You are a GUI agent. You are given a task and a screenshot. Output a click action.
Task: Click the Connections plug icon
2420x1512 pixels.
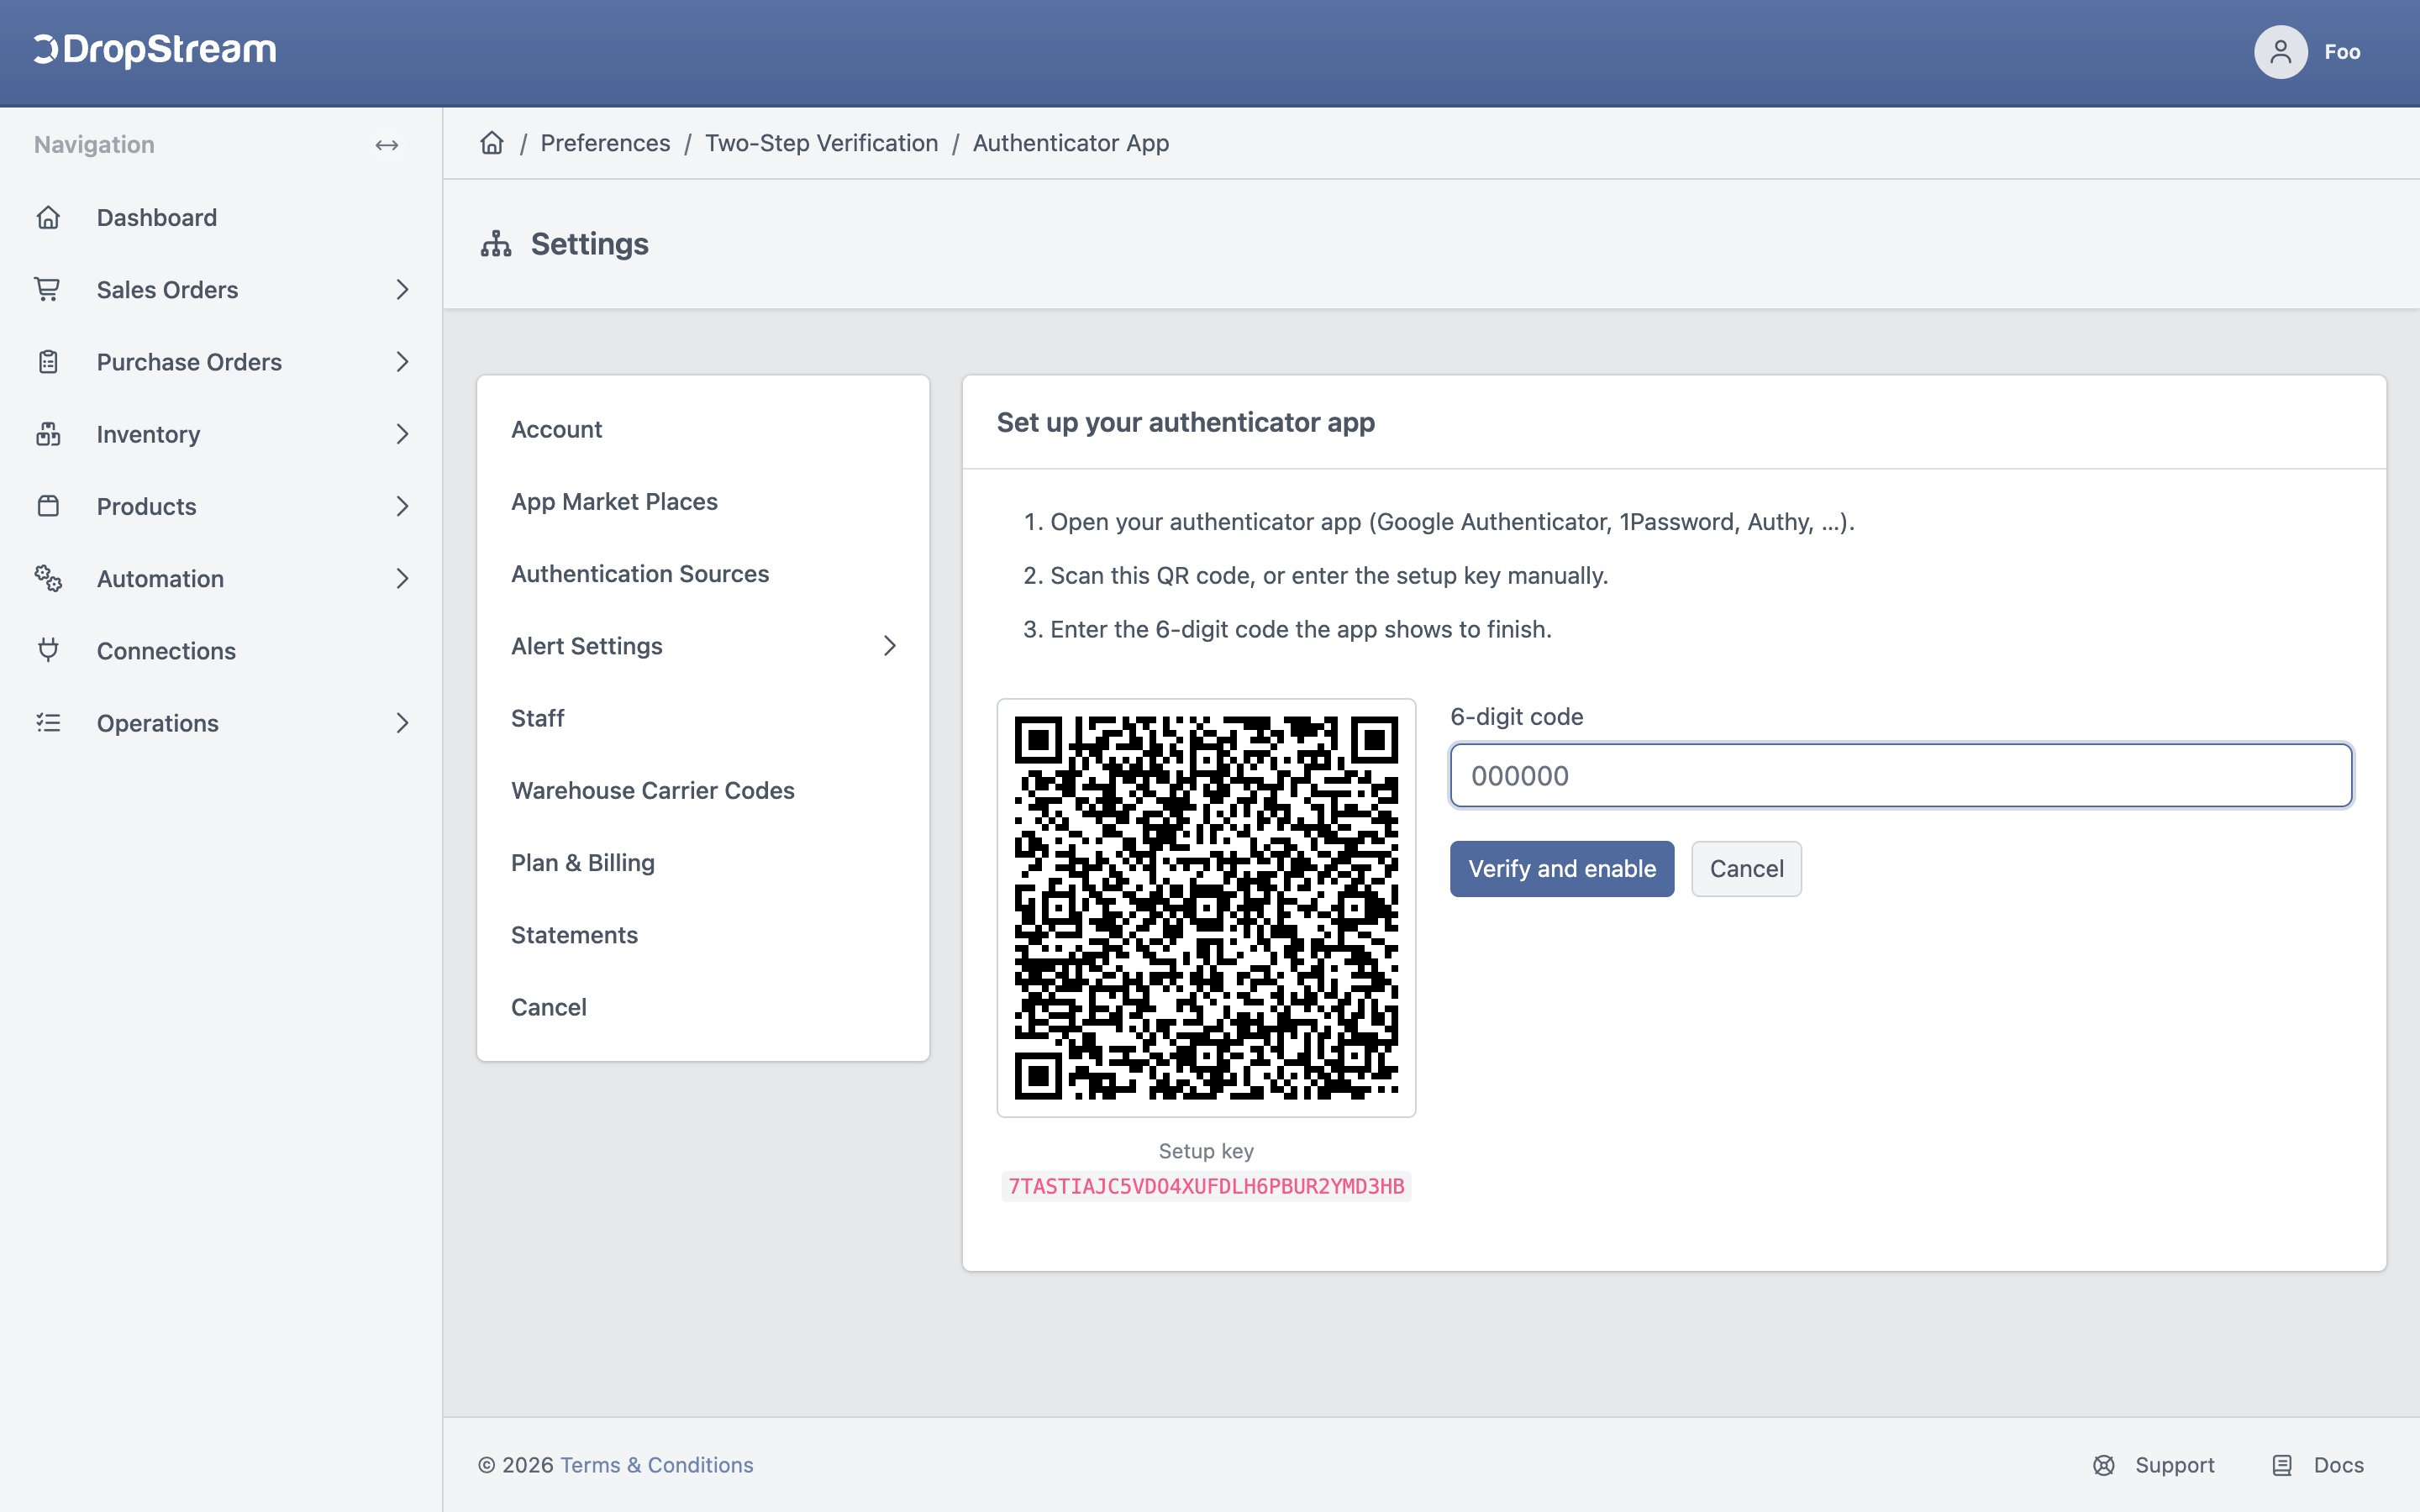pyautogui.click(x=48, y=650)
